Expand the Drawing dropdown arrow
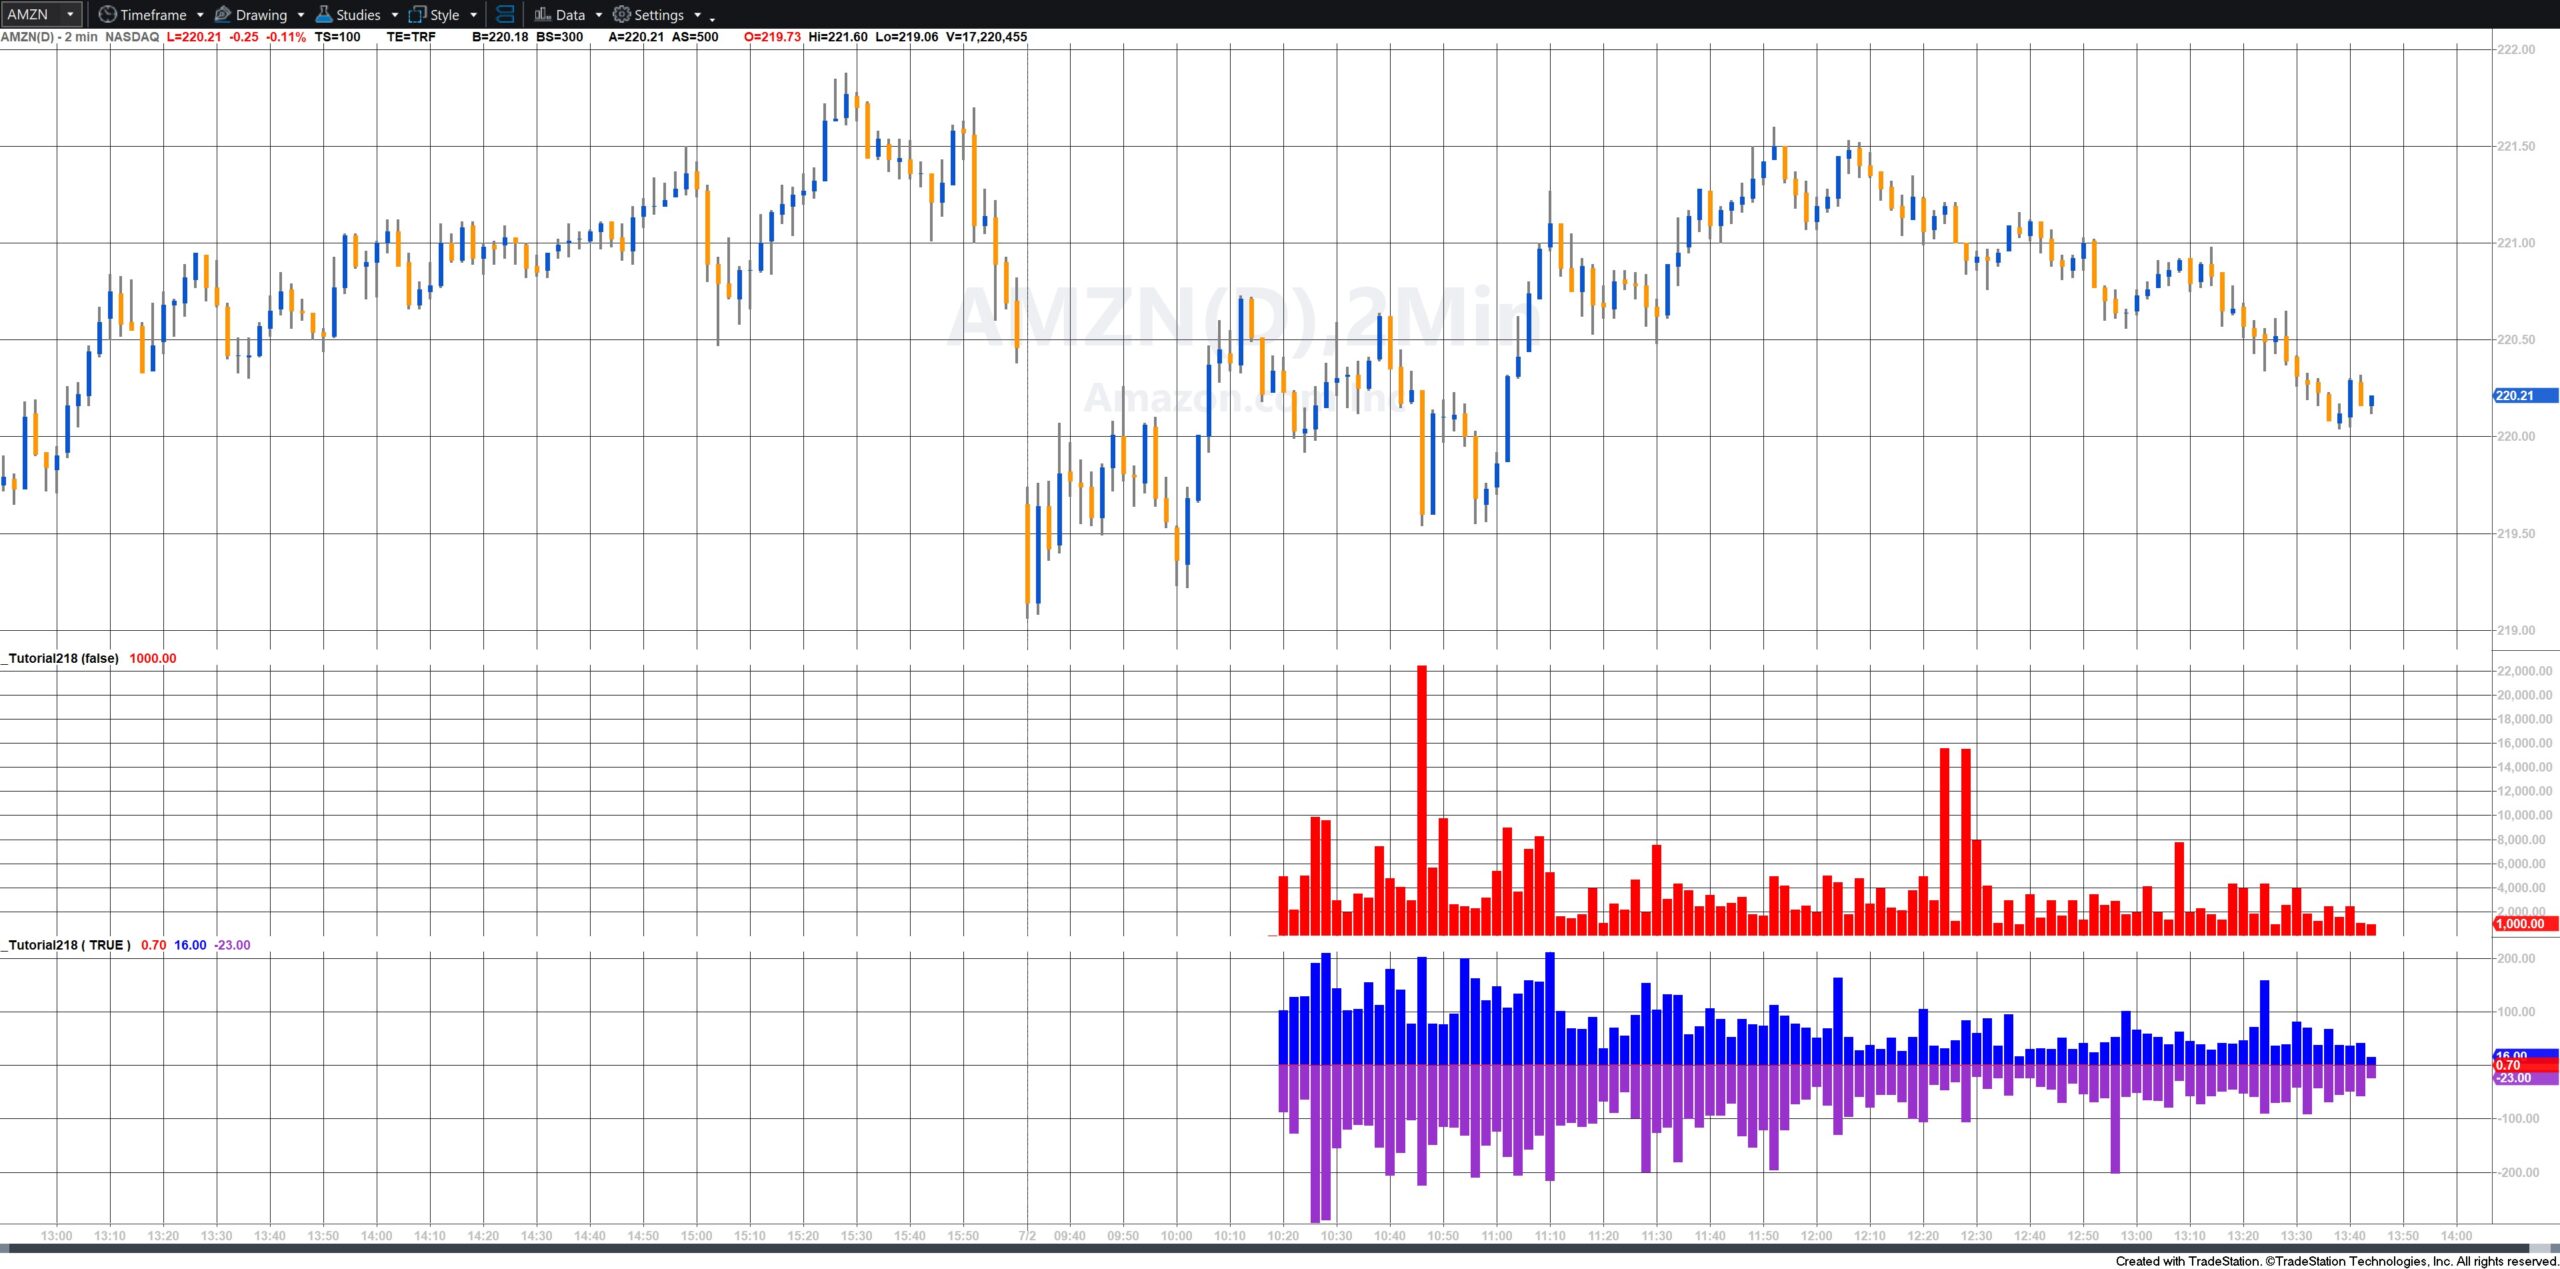 [x=301, y=15]
